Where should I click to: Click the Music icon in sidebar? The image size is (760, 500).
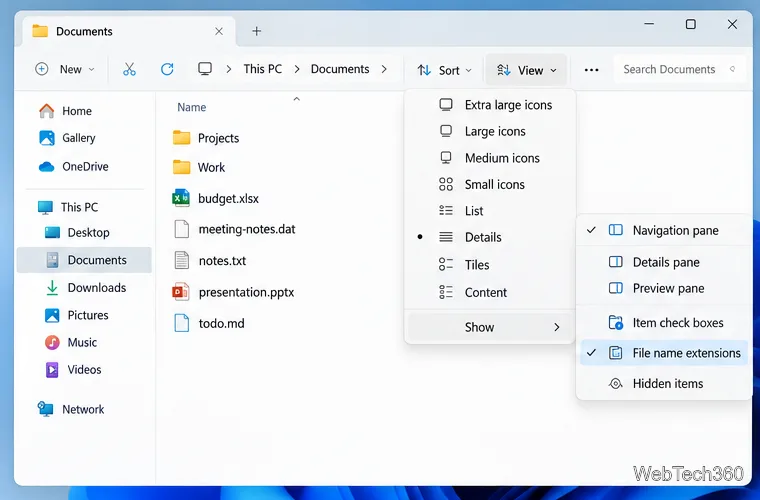pyautogui.click(x=52, y=343)
